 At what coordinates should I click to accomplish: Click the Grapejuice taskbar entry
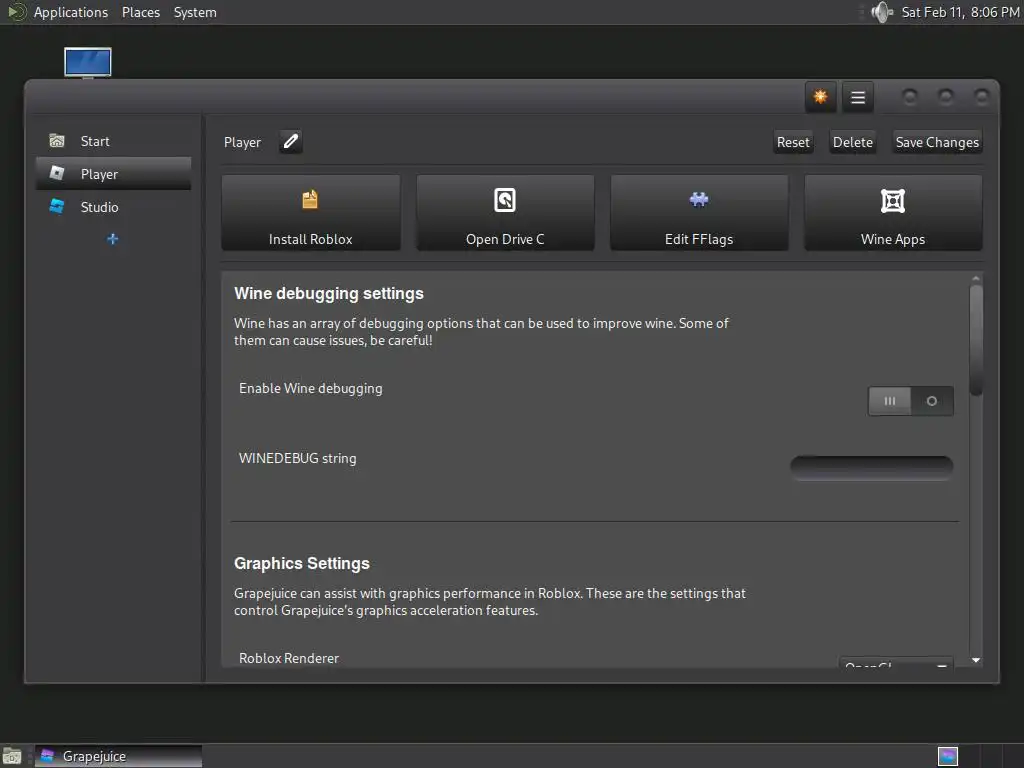[x=118, y=756]
